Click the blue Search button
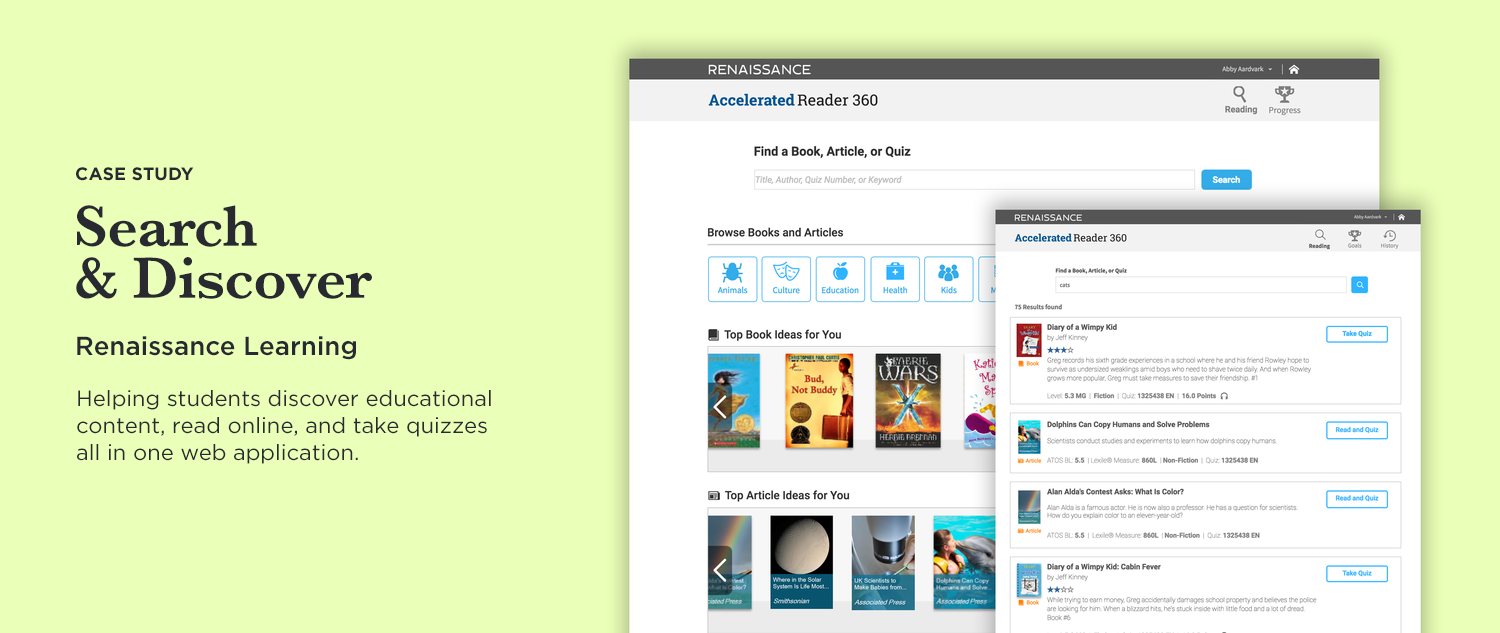This screenshot has width=1500, height=633. [x=1226, y=180]
